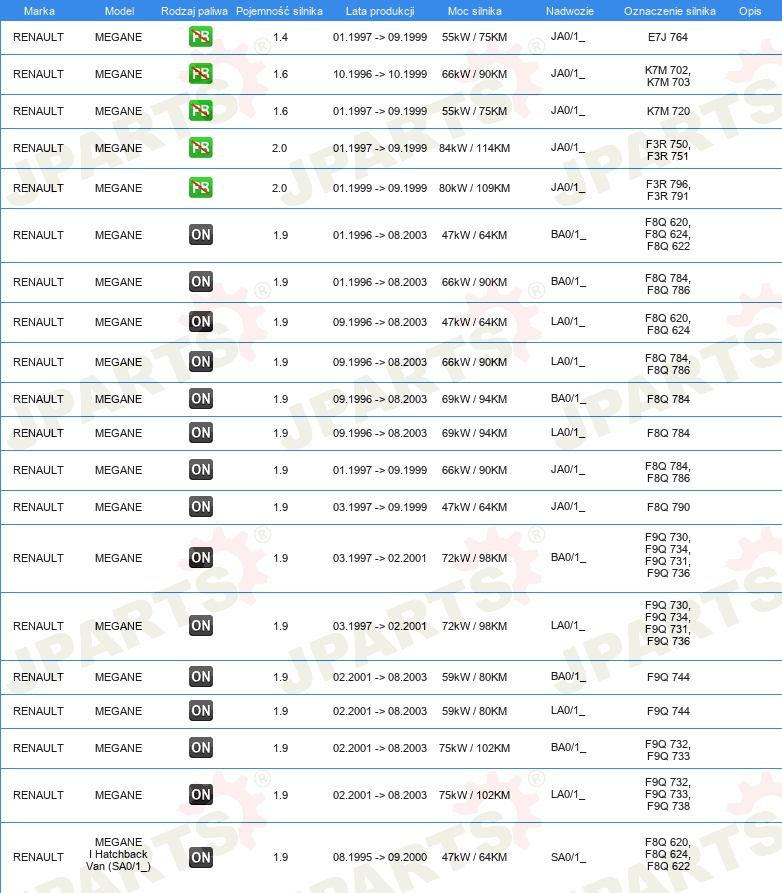Click the production dates 01.1999 -> 09.1999
The width and height of the screenshot is (782, 893).
click(380, 188)
